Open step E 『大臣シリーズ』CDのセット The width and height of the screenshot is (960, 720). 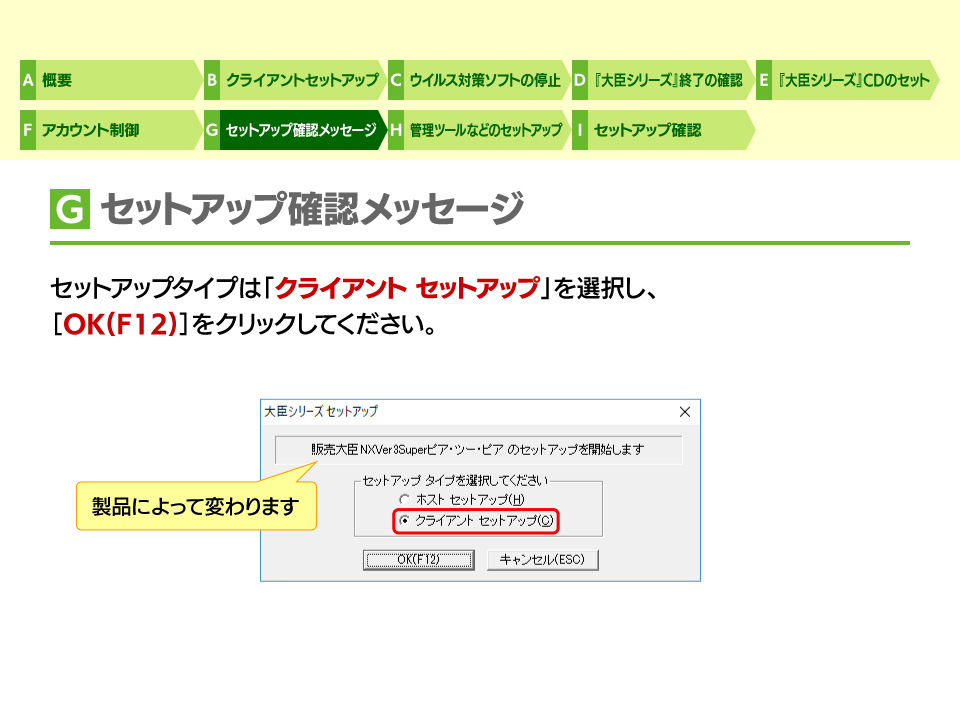tap(847, 80)
